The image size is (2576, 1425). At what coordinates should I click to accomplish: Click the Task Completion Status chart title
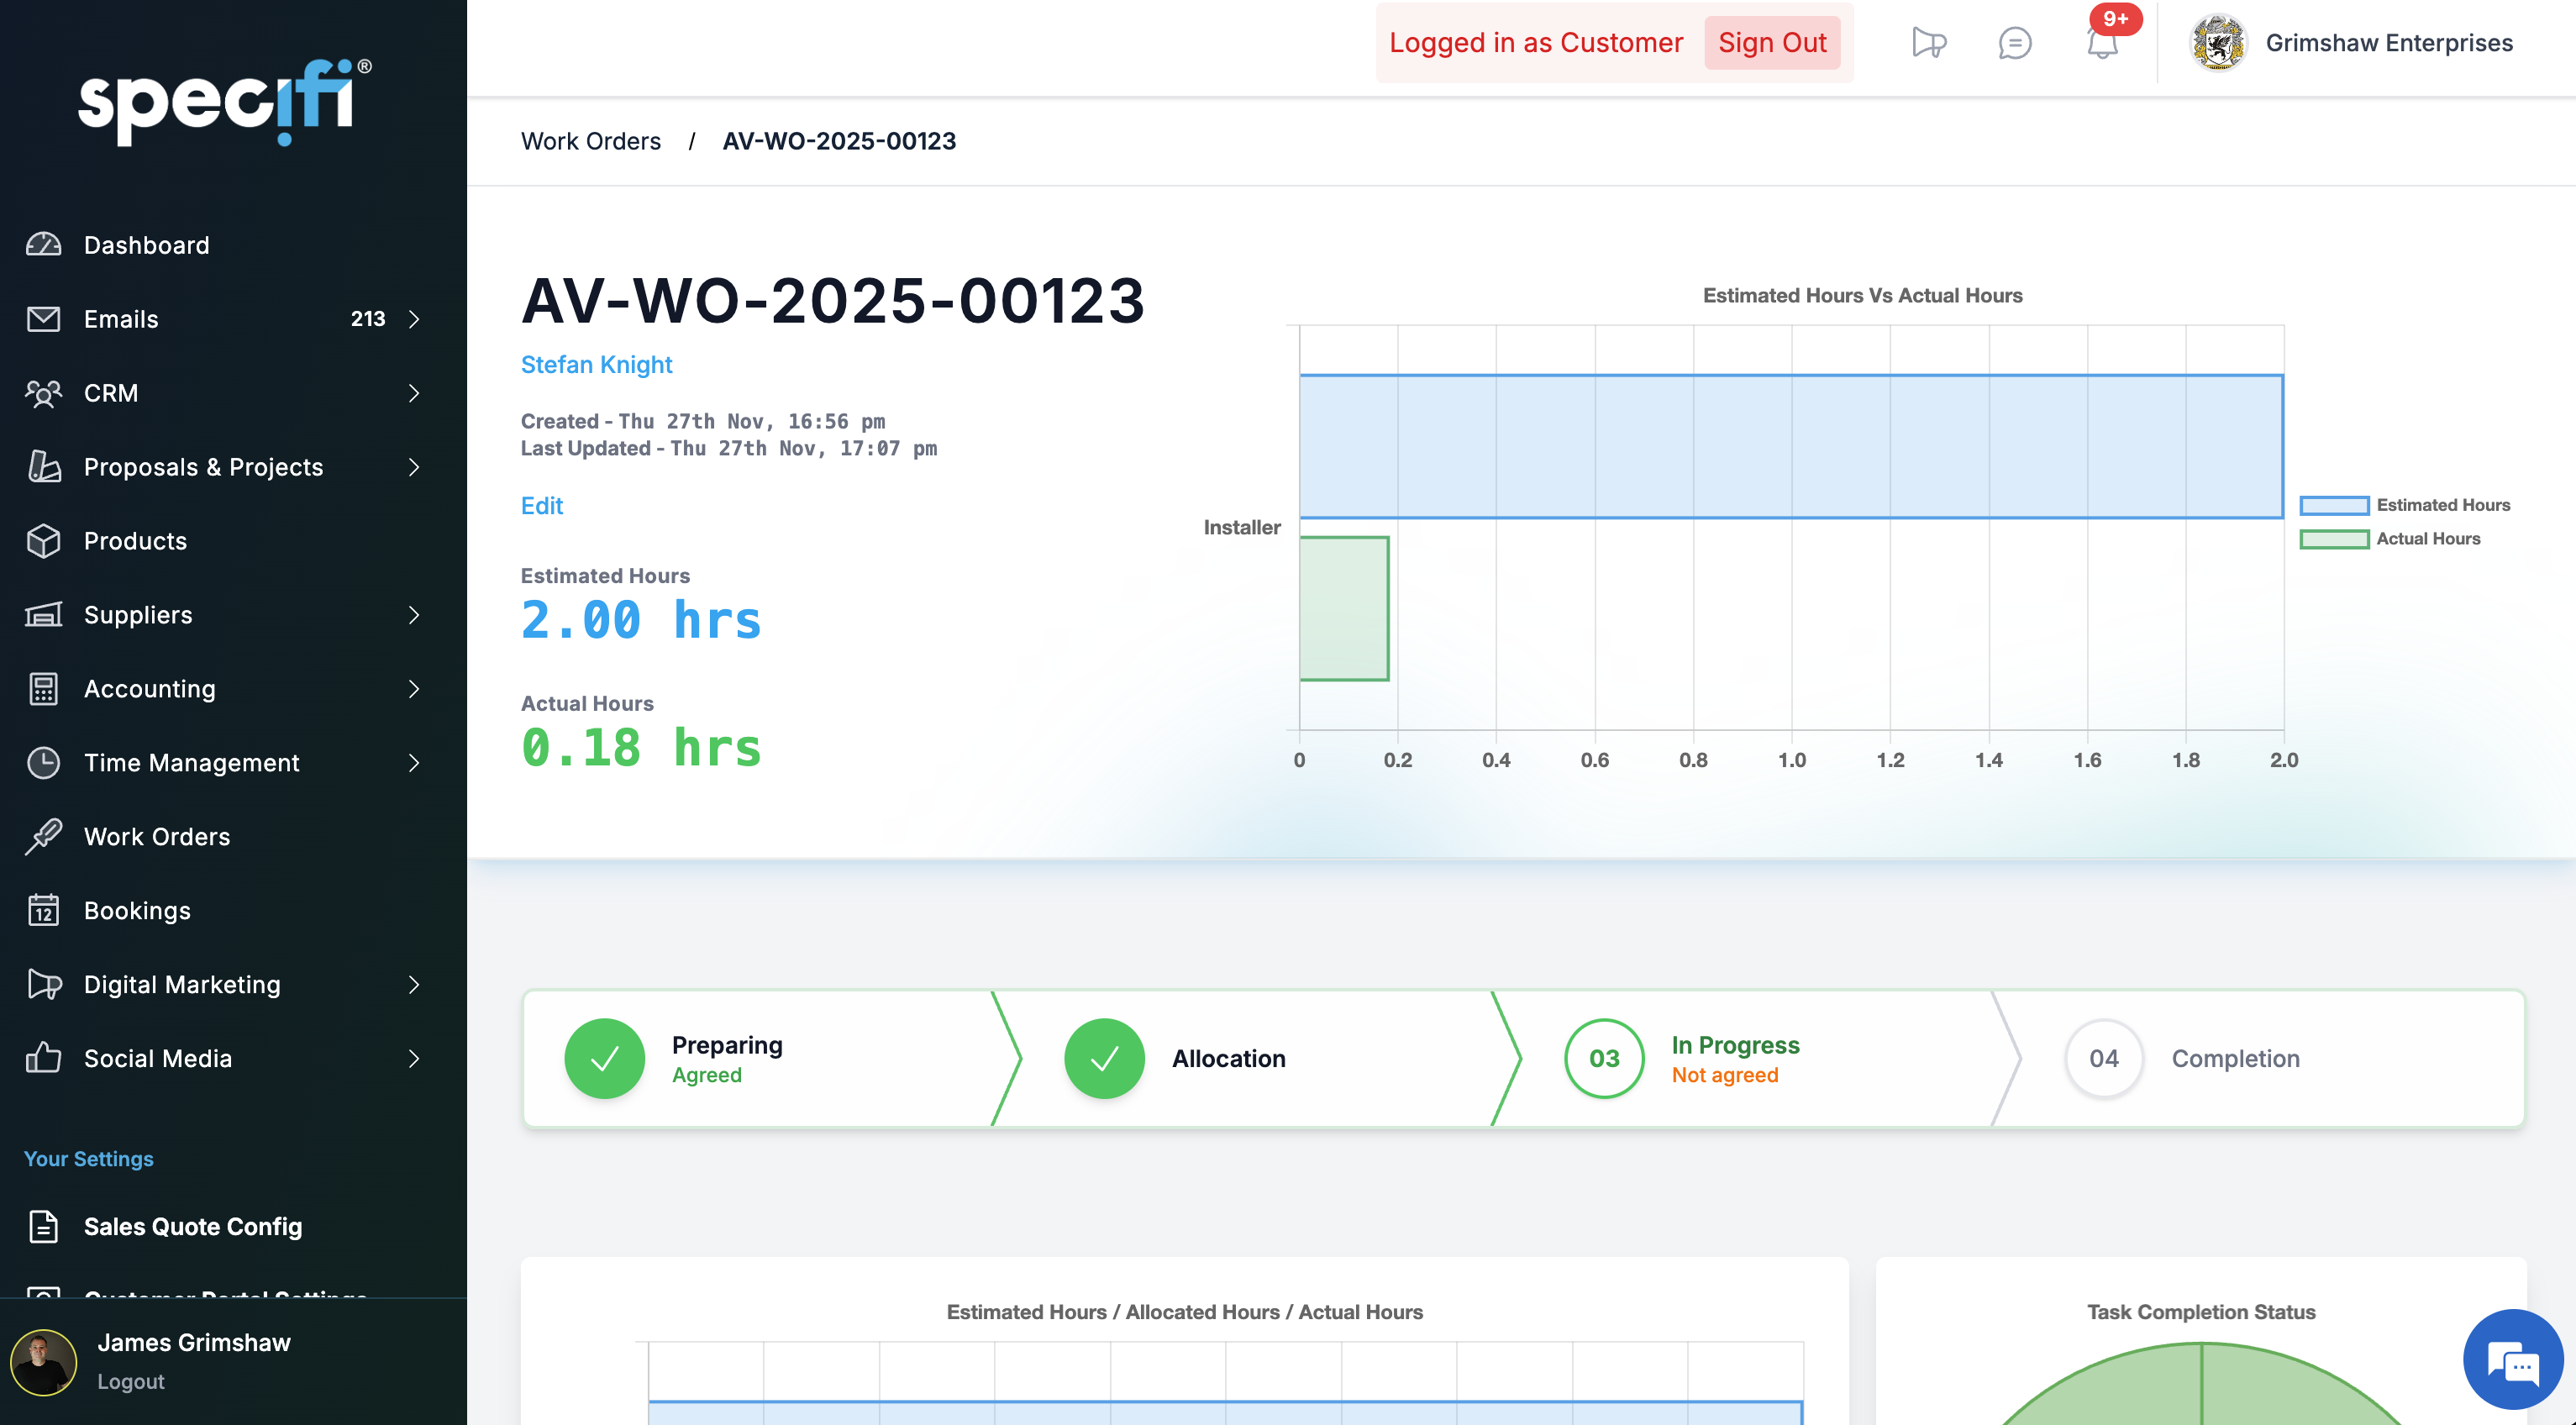tap(2201, 1312)
